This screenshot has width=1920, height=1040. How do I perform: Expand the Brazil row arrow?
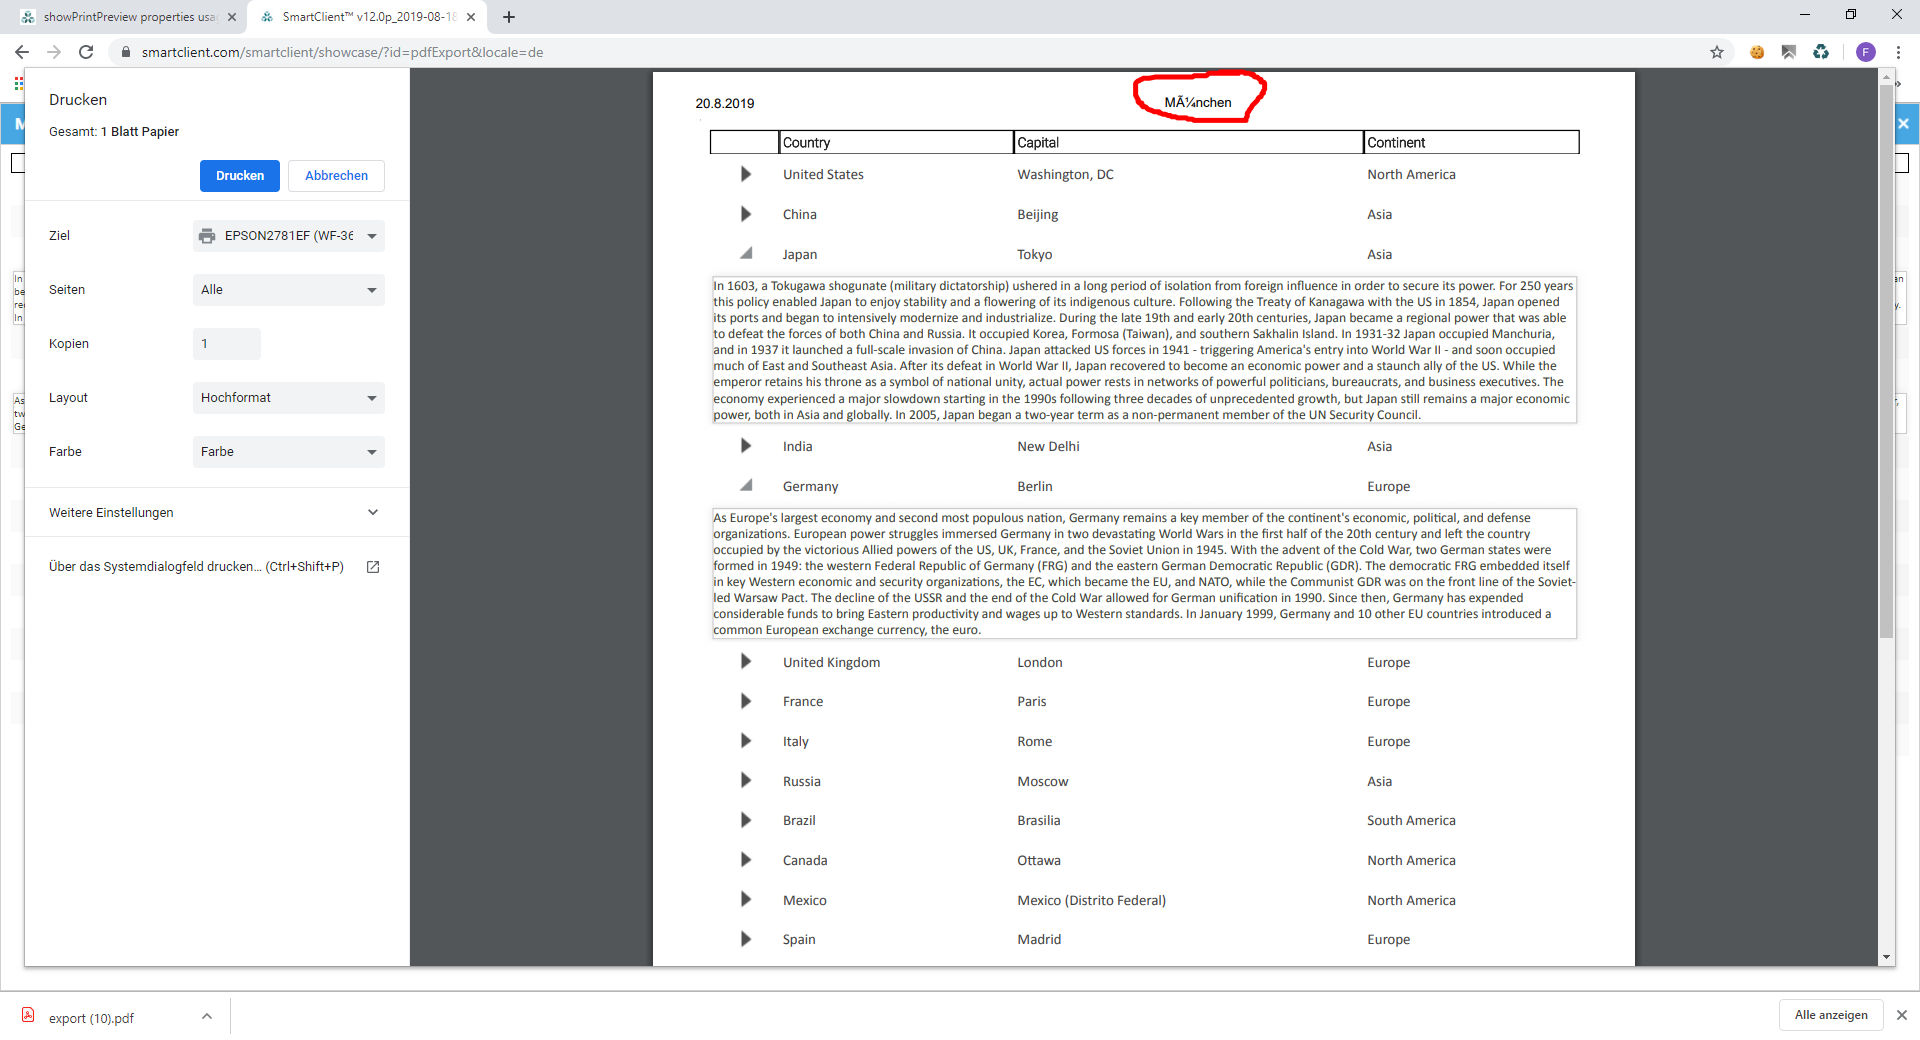pyautogui.click(x=745, y=820)
